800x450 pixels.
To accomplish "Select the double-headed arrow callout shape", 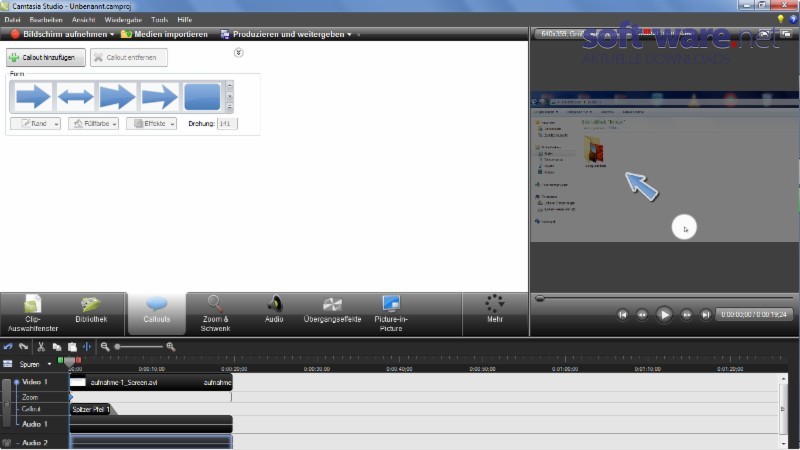I will 75,96.
